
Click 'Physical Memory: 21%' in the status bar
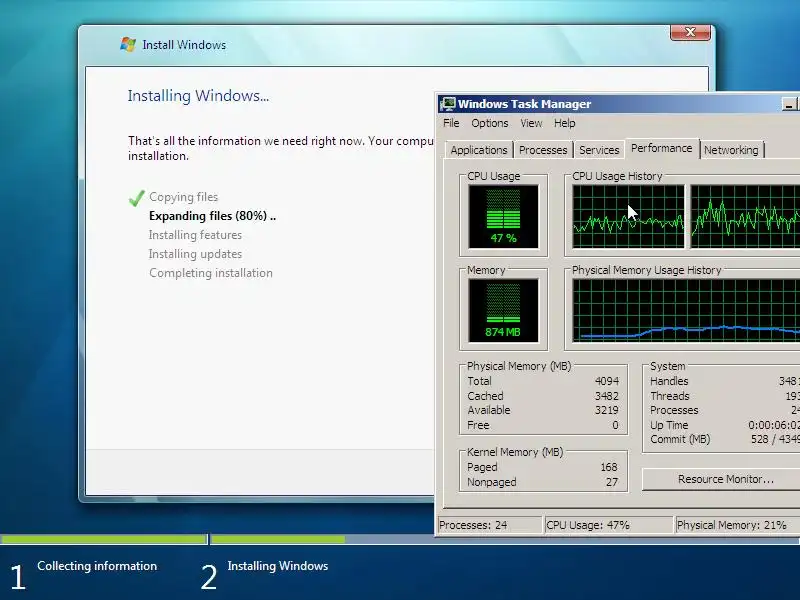[732, 525]
